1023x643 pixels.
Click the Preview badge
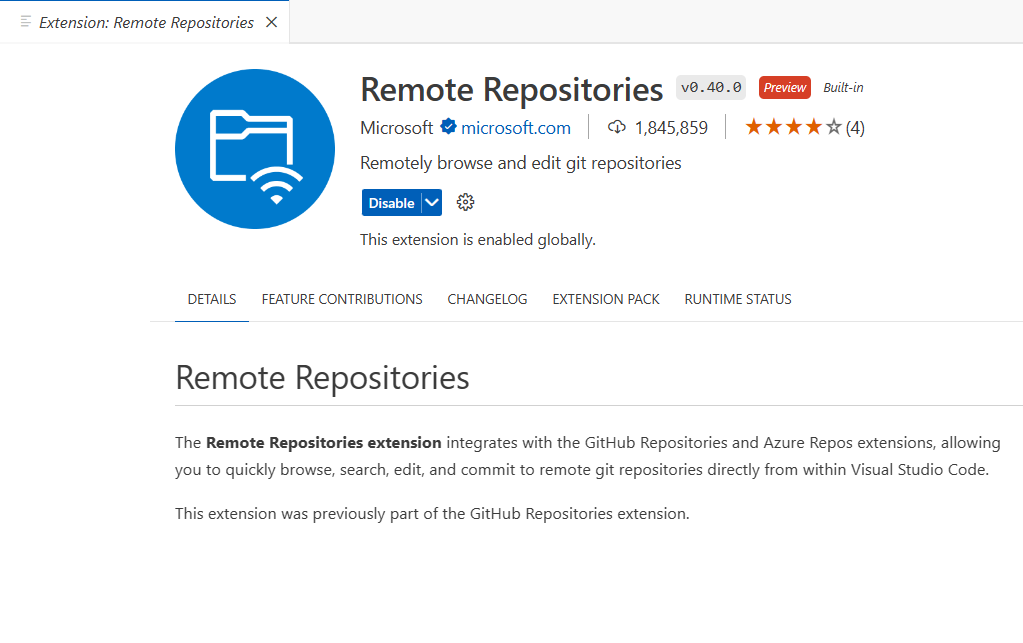pyautogui.click(x=784, y=87)
